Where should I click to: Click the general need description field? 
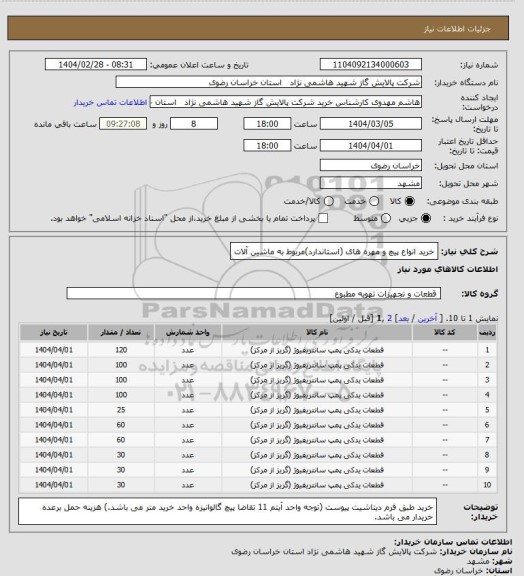(334, 251)
